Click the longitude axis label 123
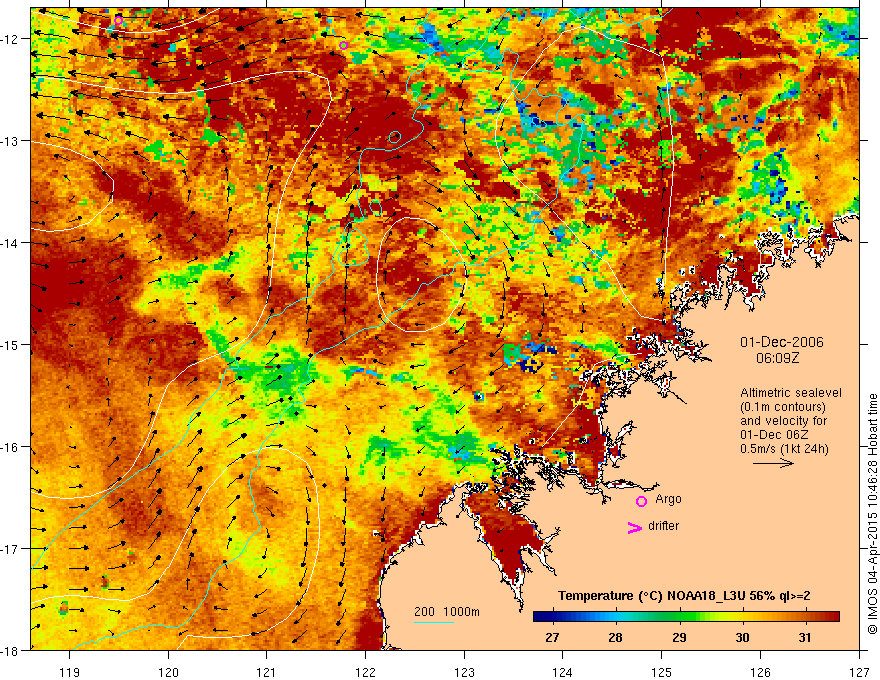Image resolution: width=880 pixels, height=680 pixels. (464, 672)
